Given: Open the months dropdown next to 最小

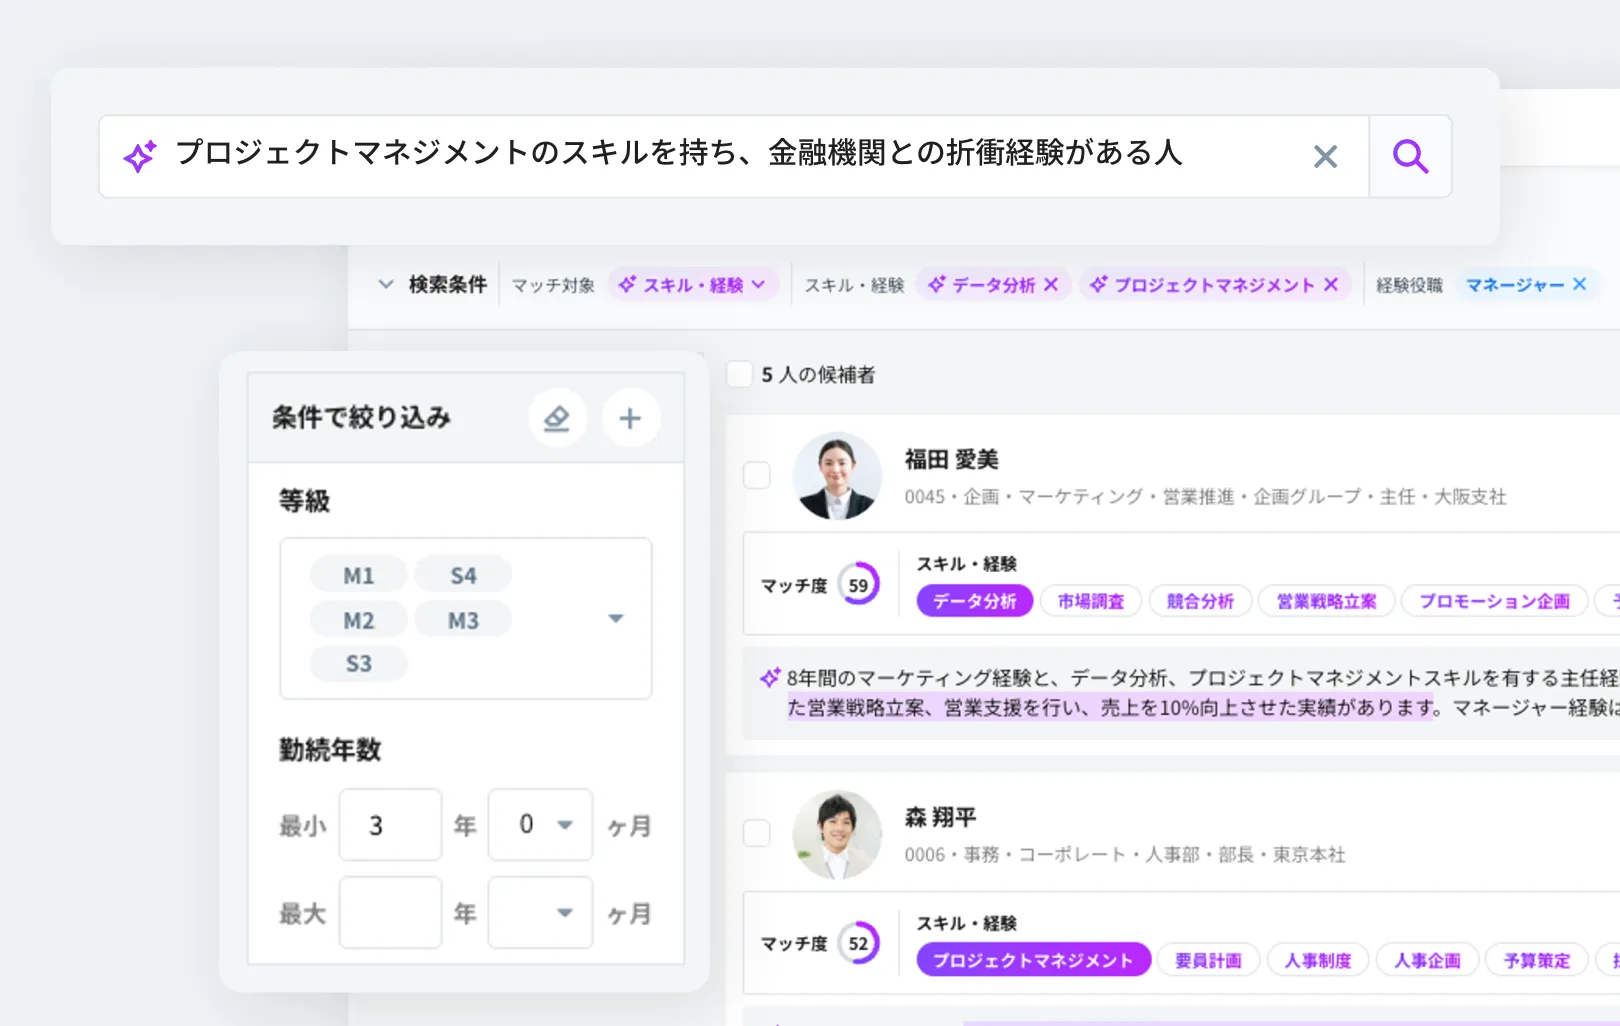Looking at the screenshot, I should click(565, 824).
